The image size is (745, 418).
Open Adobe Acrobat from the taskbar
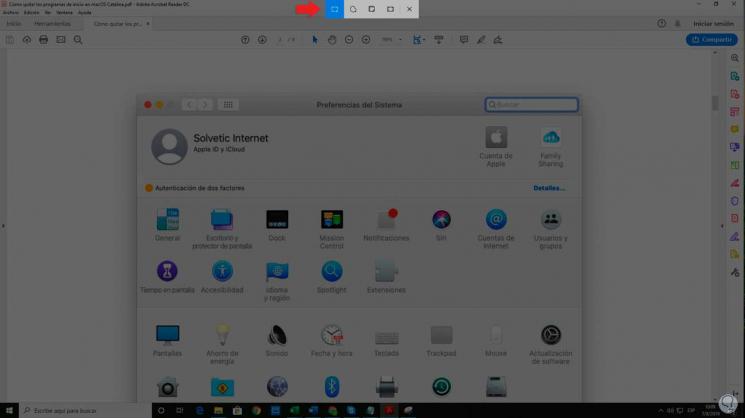click(389, 410)
